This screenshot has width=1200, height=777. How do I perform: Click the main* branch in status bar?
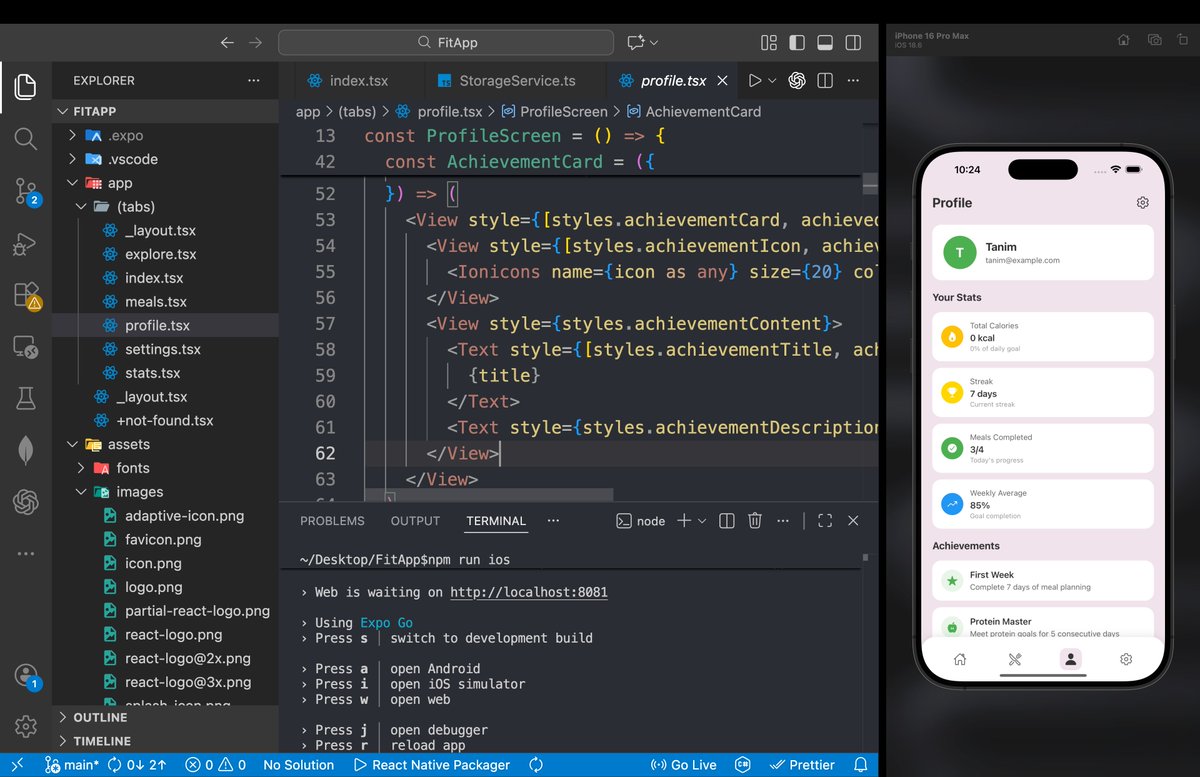[x=73, y=765]
